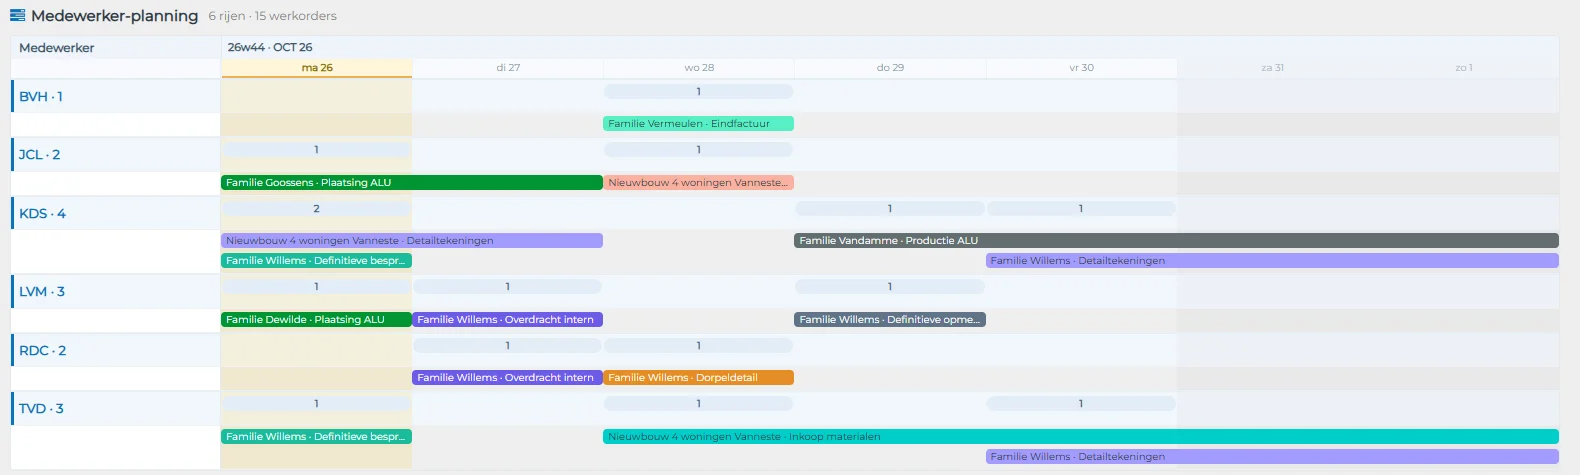Image resolution: width=1580 pixels, height=475 pixels.
Task: Click KDS workload count pill on vr 30
Action: [x=1081, y=209]
